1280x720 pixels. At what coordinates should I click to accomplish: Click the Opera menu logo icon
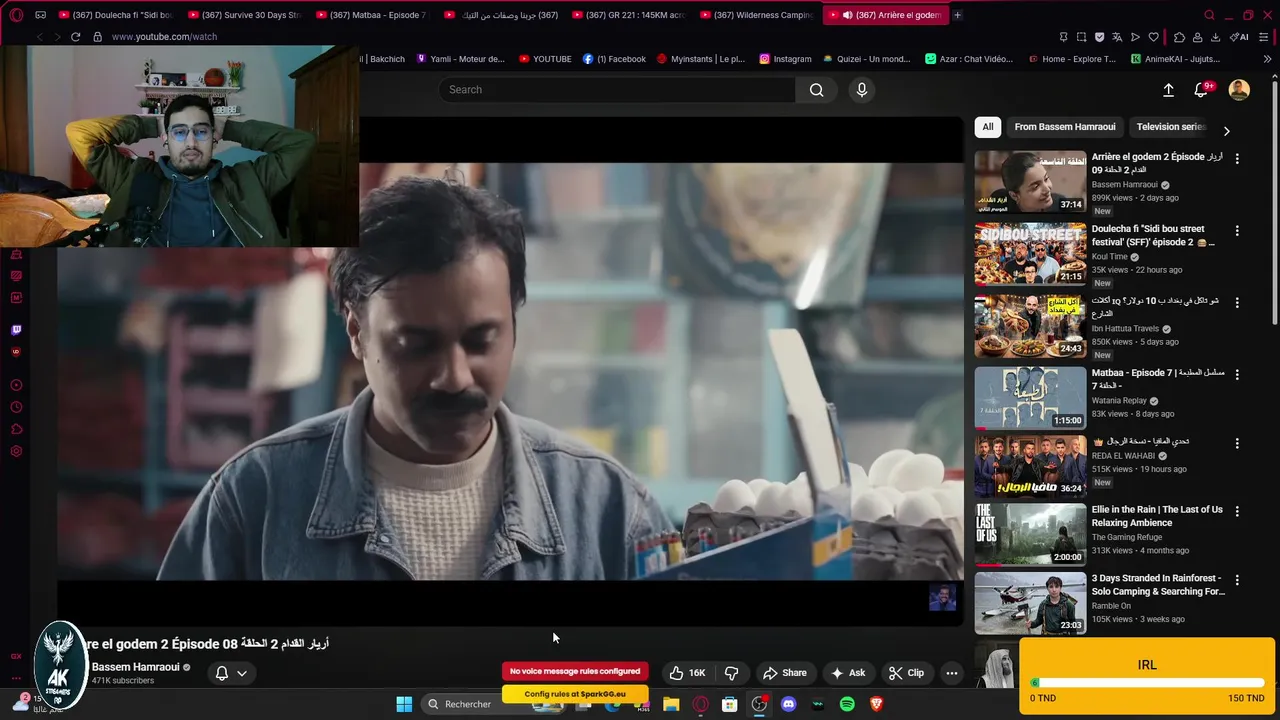(x=14, y=15)
